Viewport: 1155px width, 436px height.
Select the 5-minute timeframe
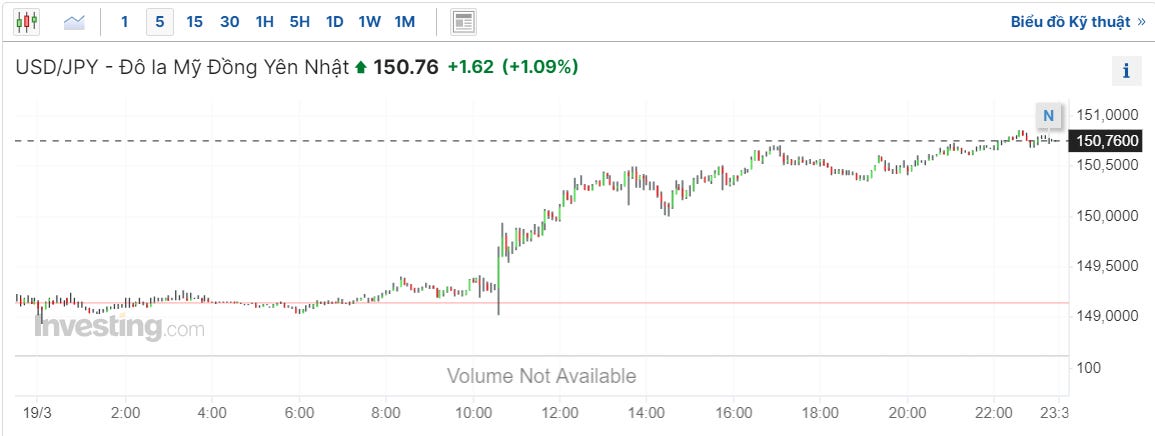159,21
